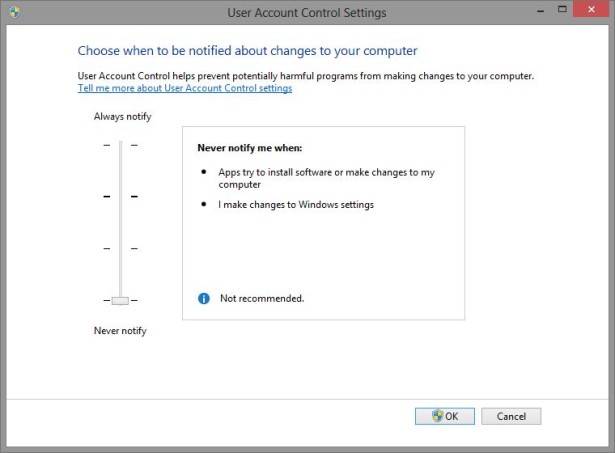The height and width of the screenshot is (453, 615).
Task: Click the 'User Account Control helps prevent' description text
Action: [x=306, y=76]
